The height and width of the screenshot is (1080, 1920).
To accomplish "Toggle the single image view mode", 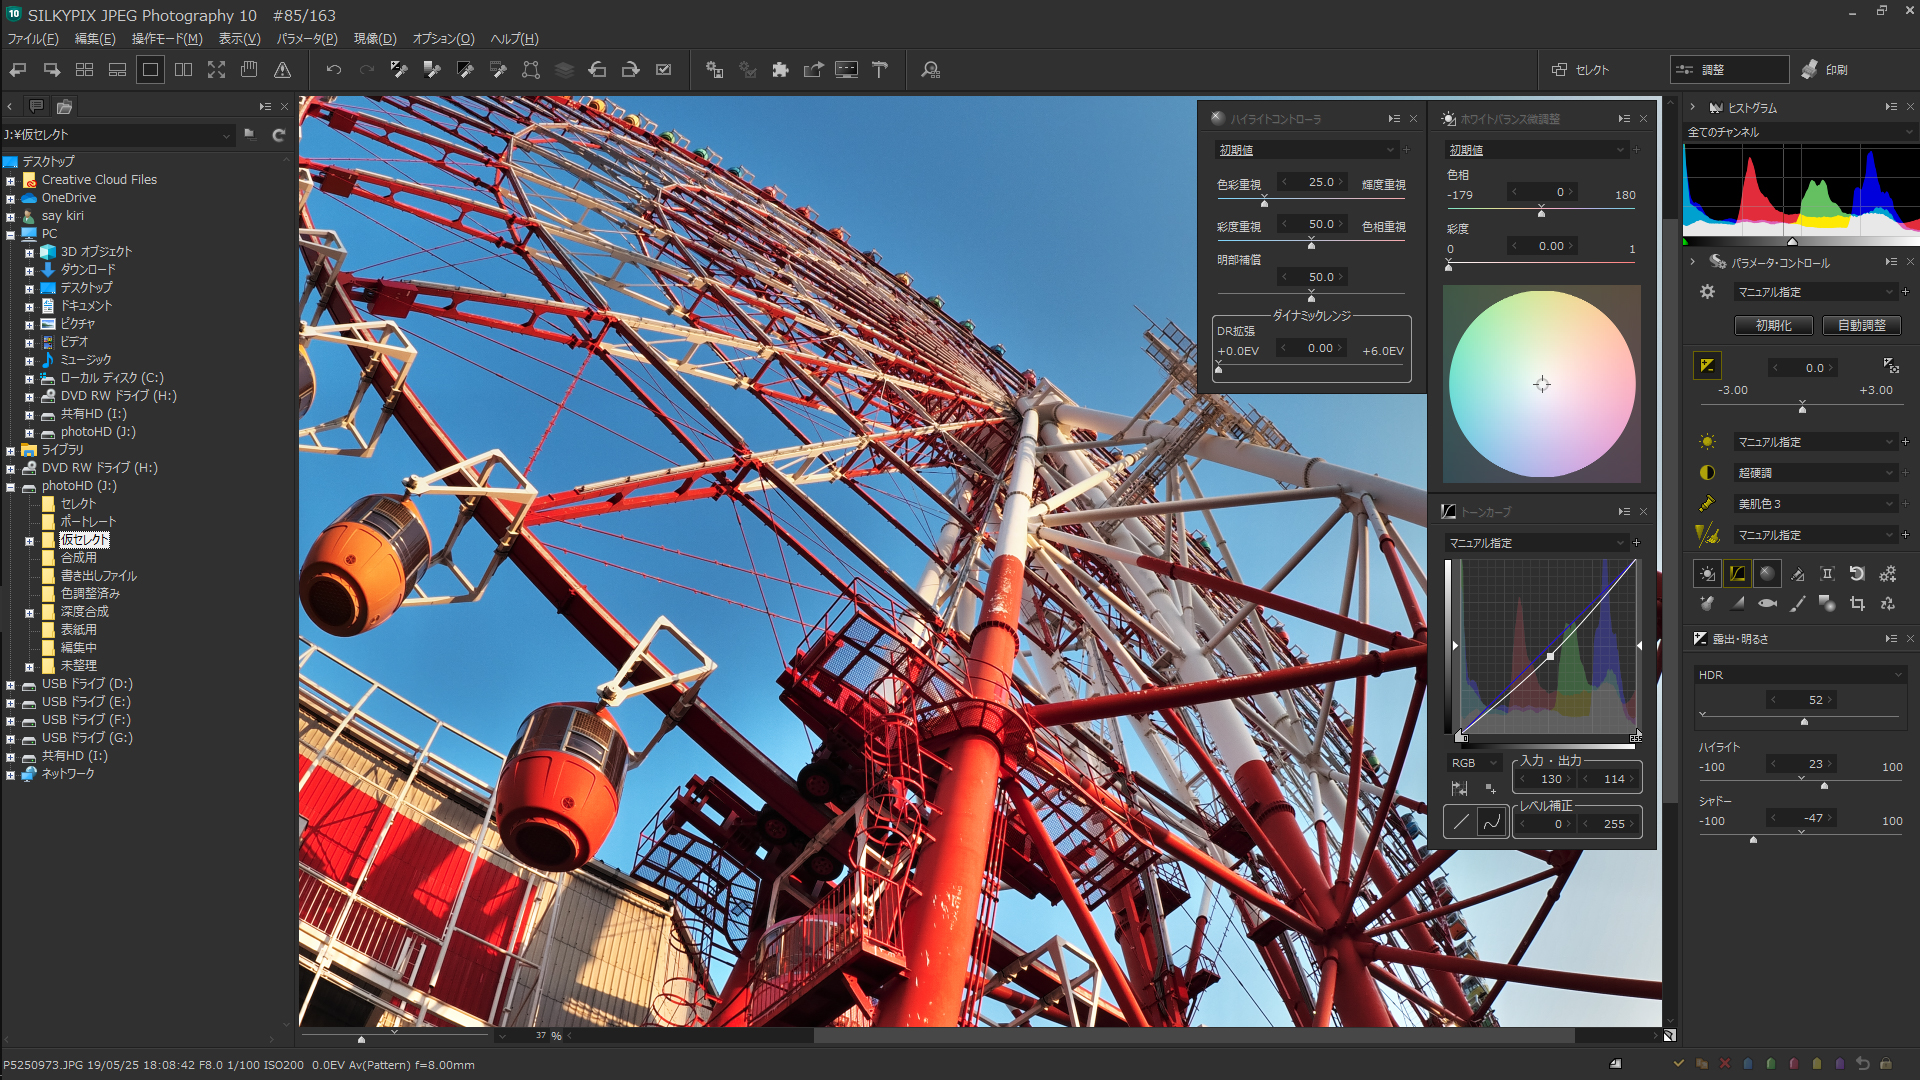I will [x=150, y=70].
